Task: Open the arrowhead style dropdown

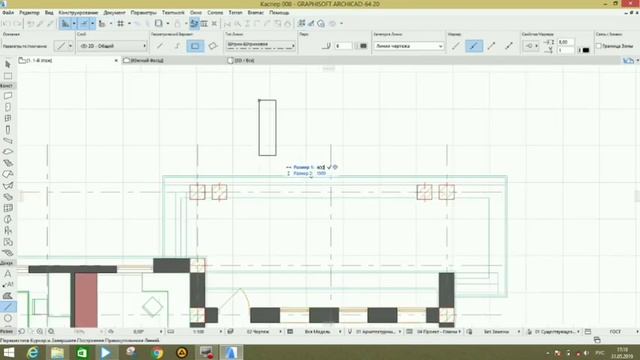Action: (x=531, y=46)
